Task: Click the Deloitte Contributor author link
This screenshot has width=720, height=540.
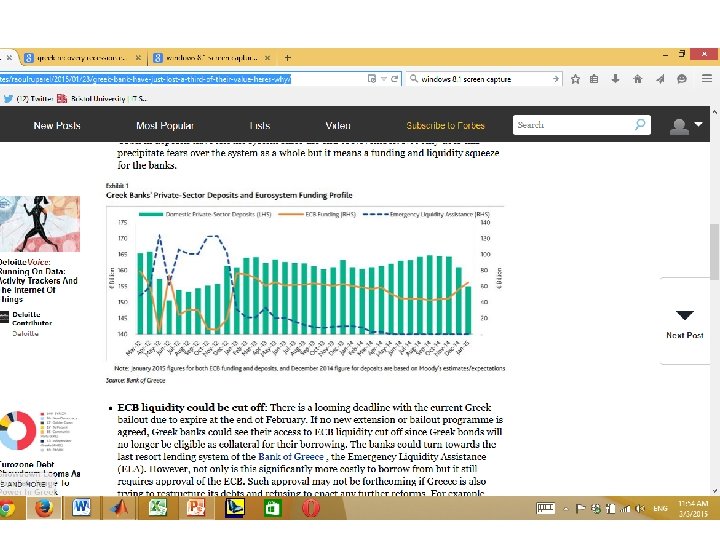Action: click(32, 319)
